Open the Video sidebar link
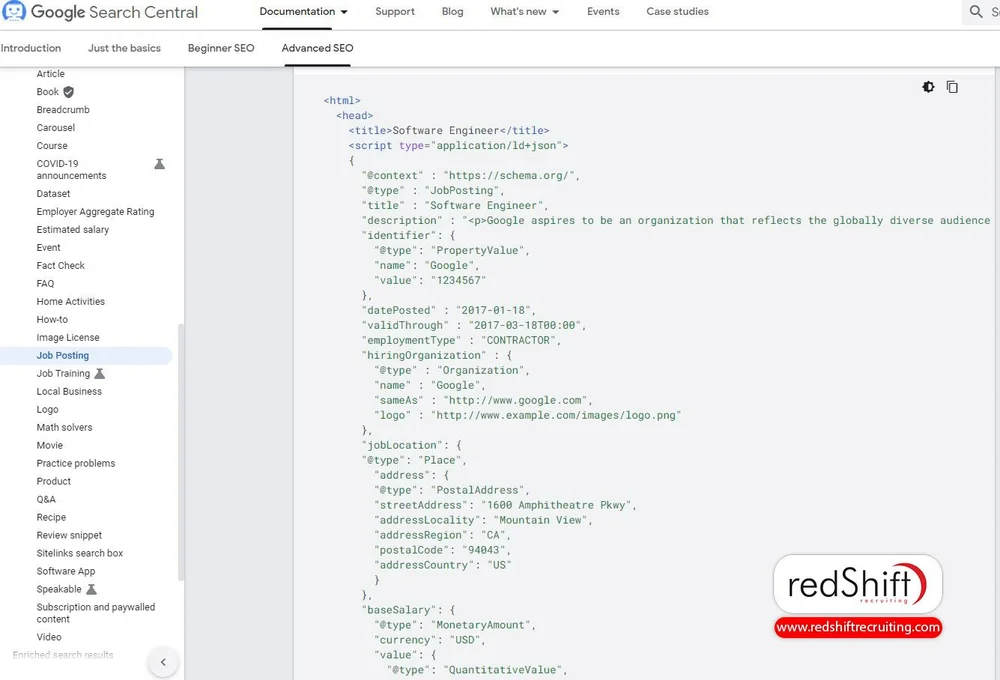This screenshot has width=1000, height=680. 49,637
